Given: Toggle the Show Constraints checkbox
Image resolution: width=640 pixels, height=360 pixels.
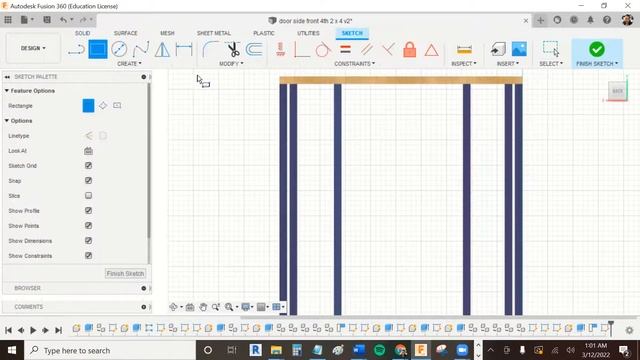Looking at the screenshot, I should pos(88,256).
